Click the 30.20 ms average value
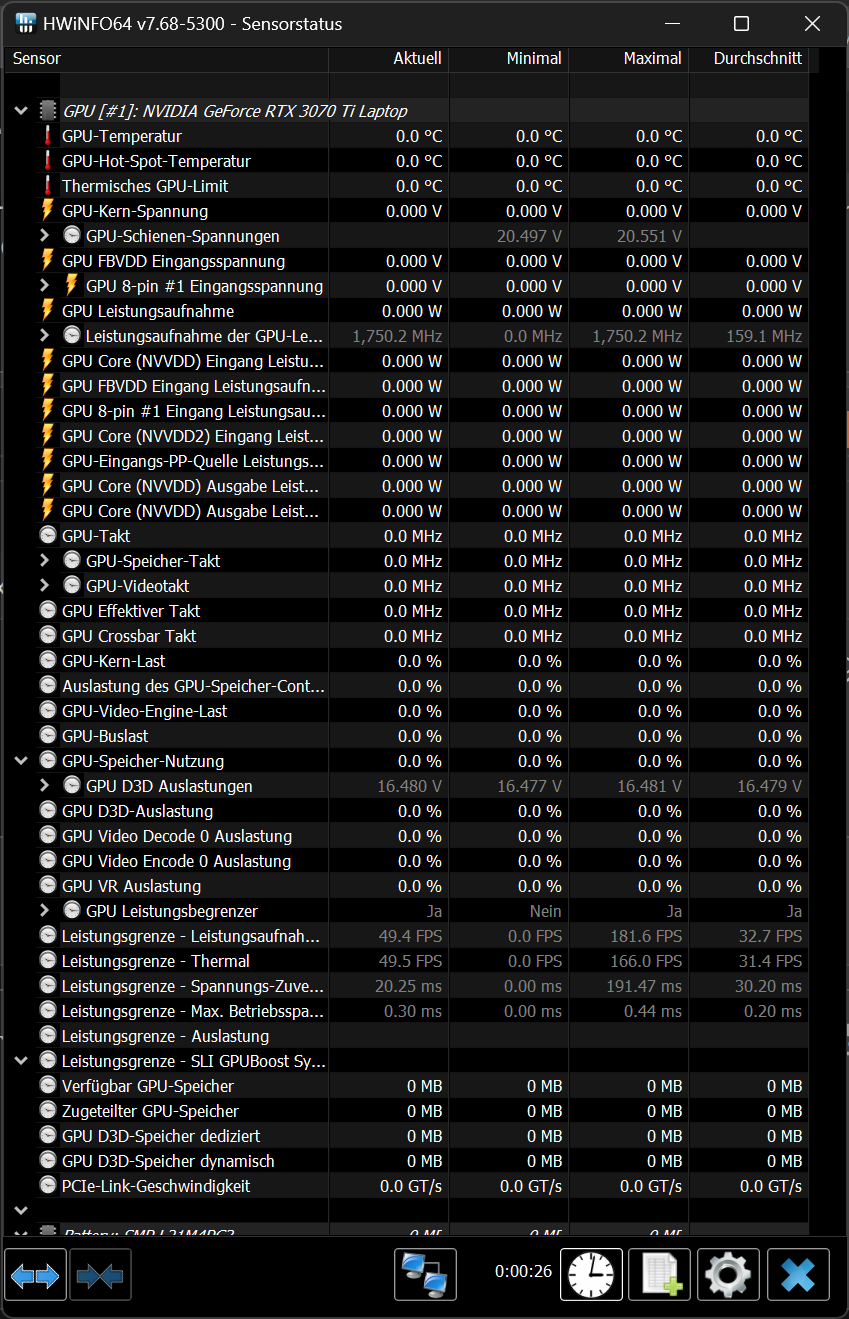Viewport: 849px width, 1319px height. 769,986
